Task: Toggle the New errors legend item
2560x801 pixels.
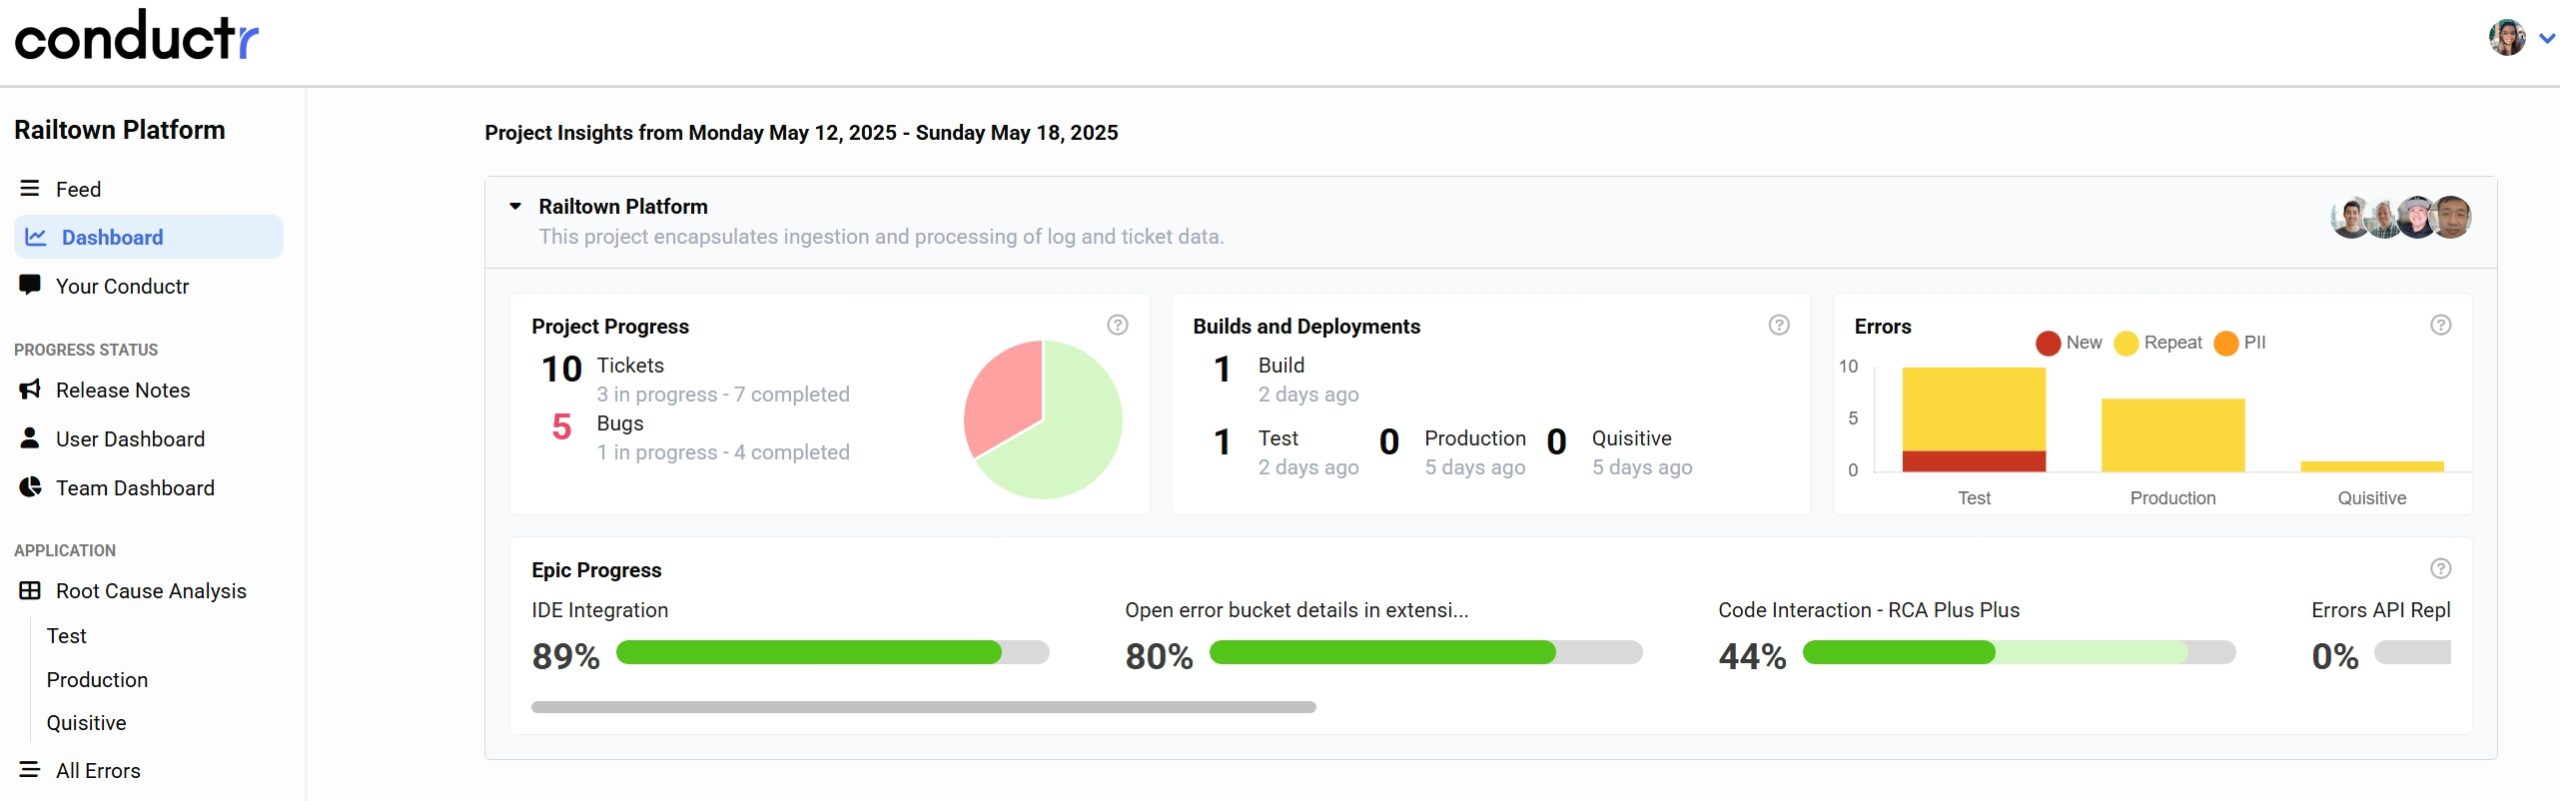Action: [x=2069, y=343]
